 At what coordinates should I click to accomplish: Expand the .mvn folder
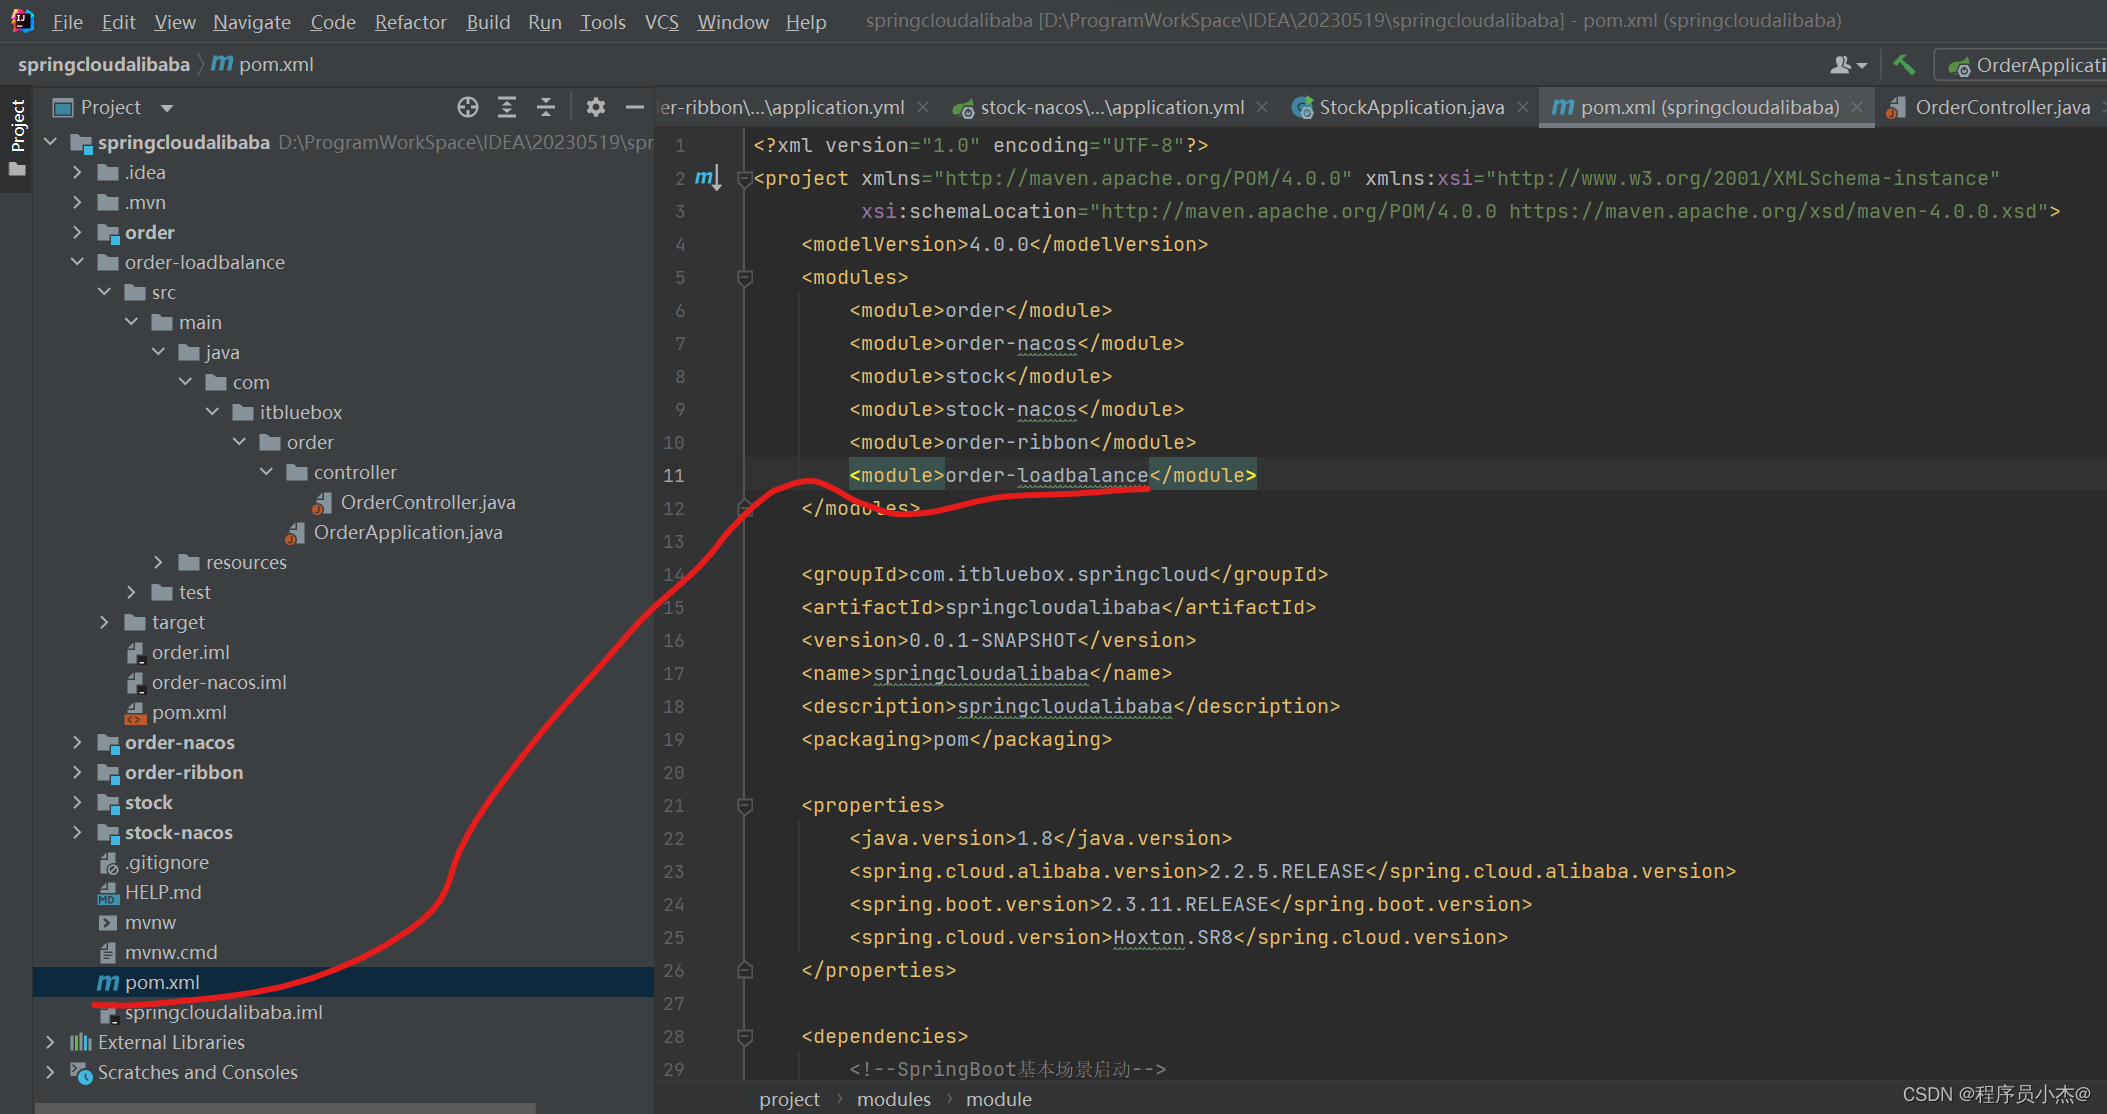(77, 202)
